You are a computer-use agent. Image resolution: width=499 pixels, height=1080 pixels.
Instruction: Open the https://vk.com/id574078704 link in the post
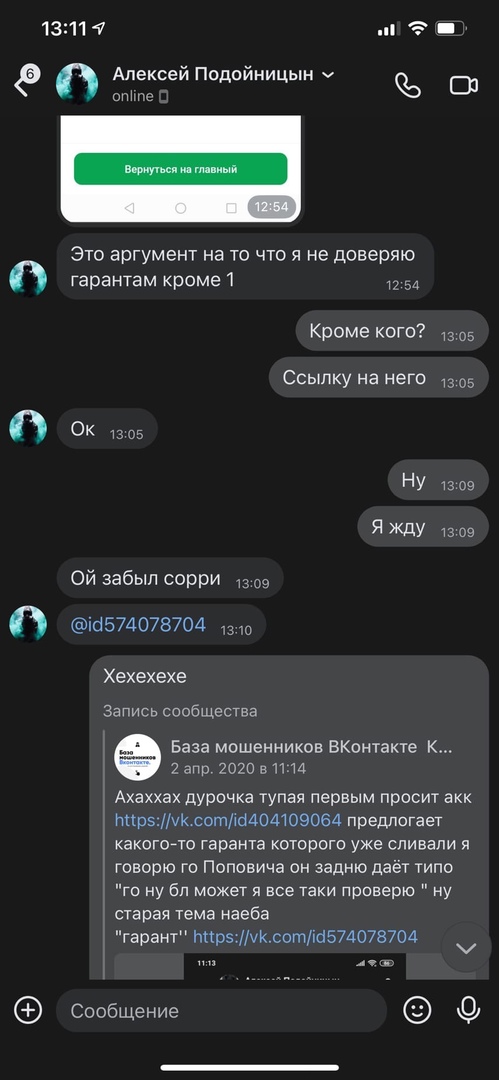[x=305, y=937]
